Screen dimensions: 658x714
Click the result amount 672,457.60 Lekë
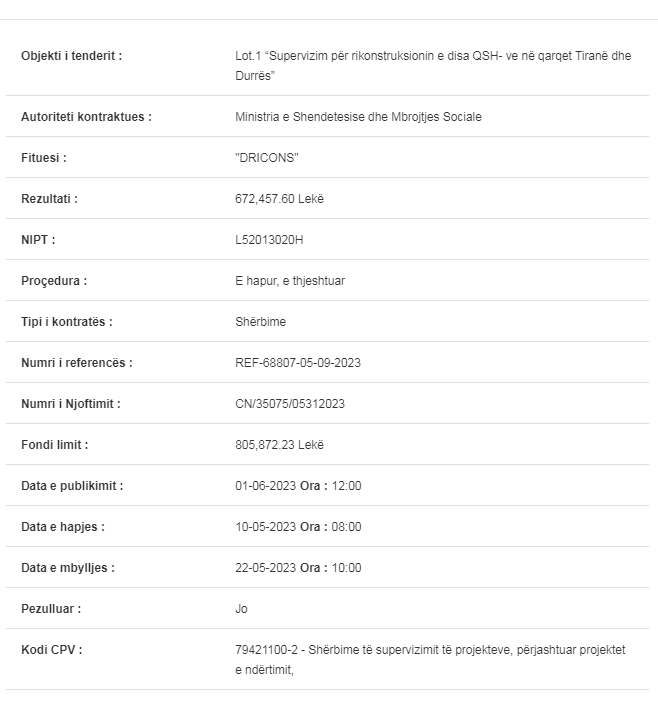point(279,199)
